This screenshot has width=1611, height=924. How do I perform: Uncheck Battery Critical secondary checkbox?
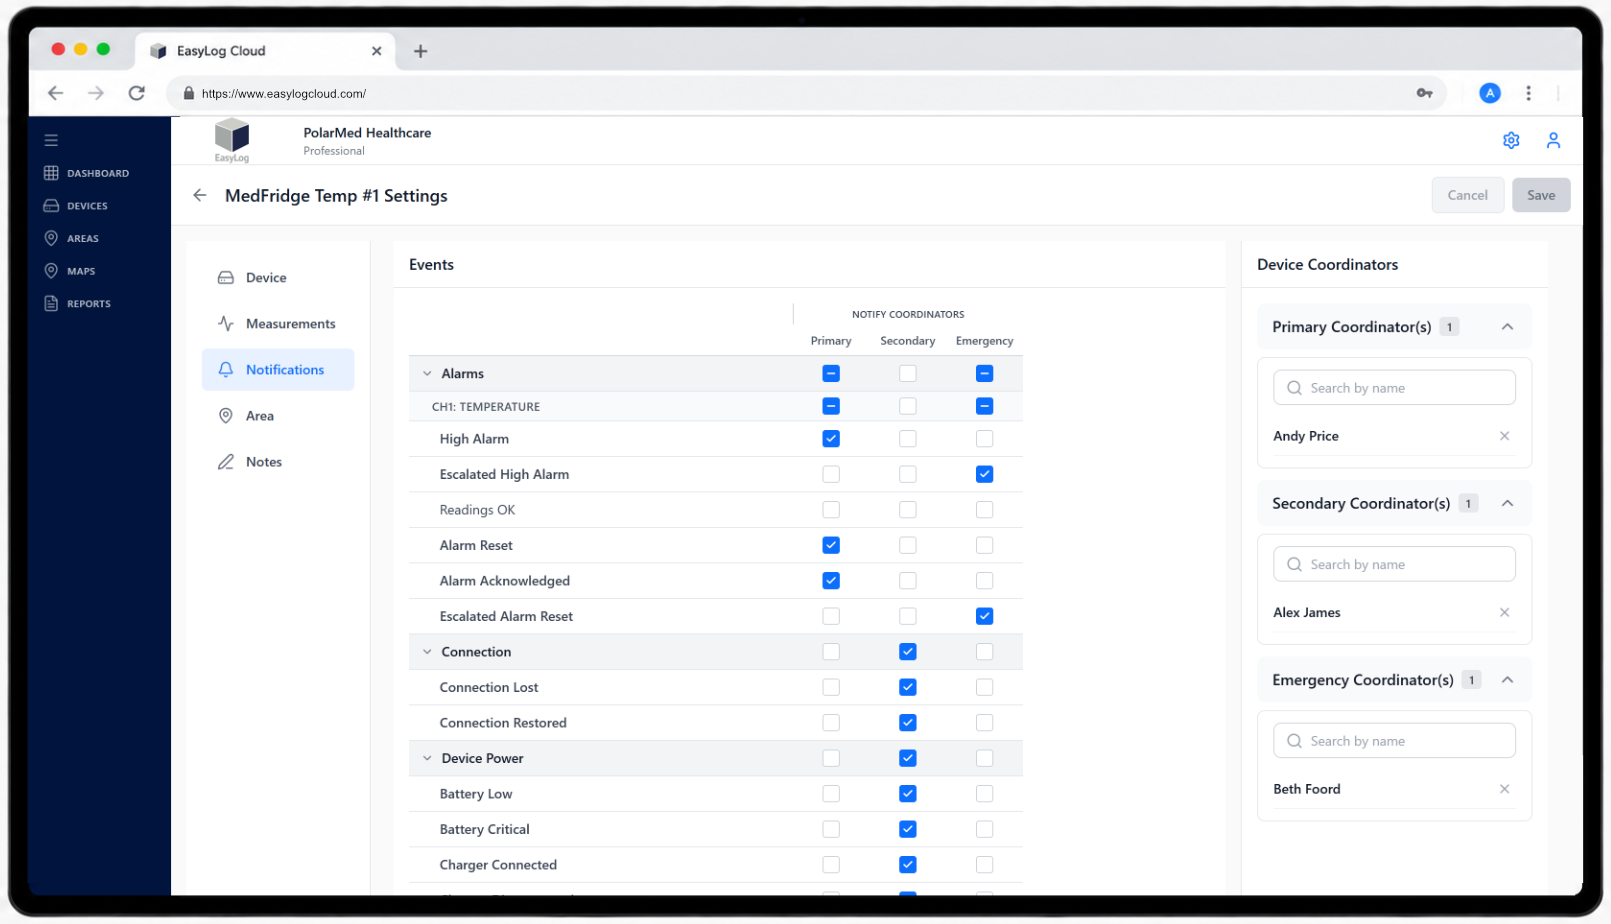pos(908,829)
